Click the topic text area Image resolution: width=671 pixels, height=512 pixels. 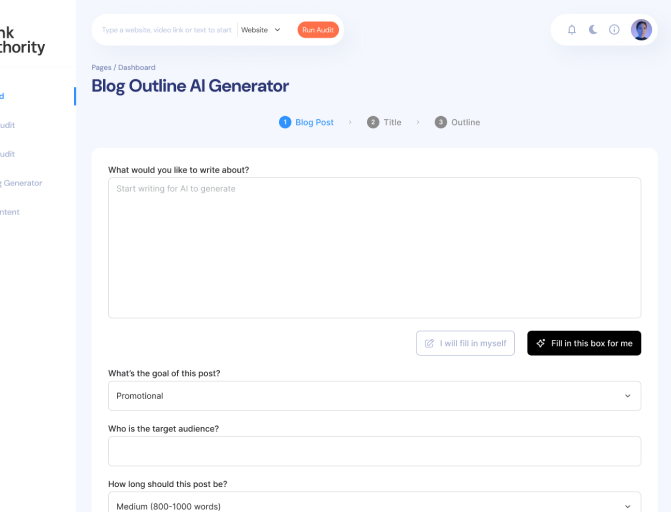(x=374, y=248)
